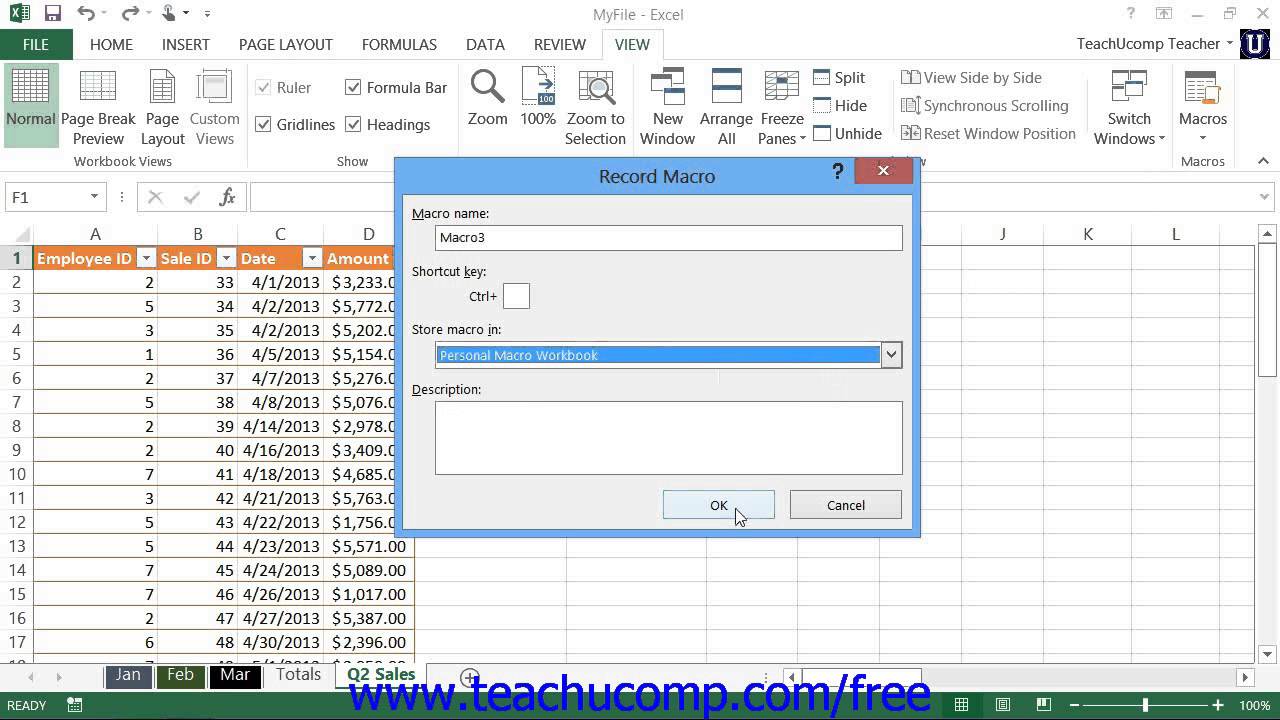The image size is (1280, 720).
Task: Click Arrange All windows
Action: (726, 108)
